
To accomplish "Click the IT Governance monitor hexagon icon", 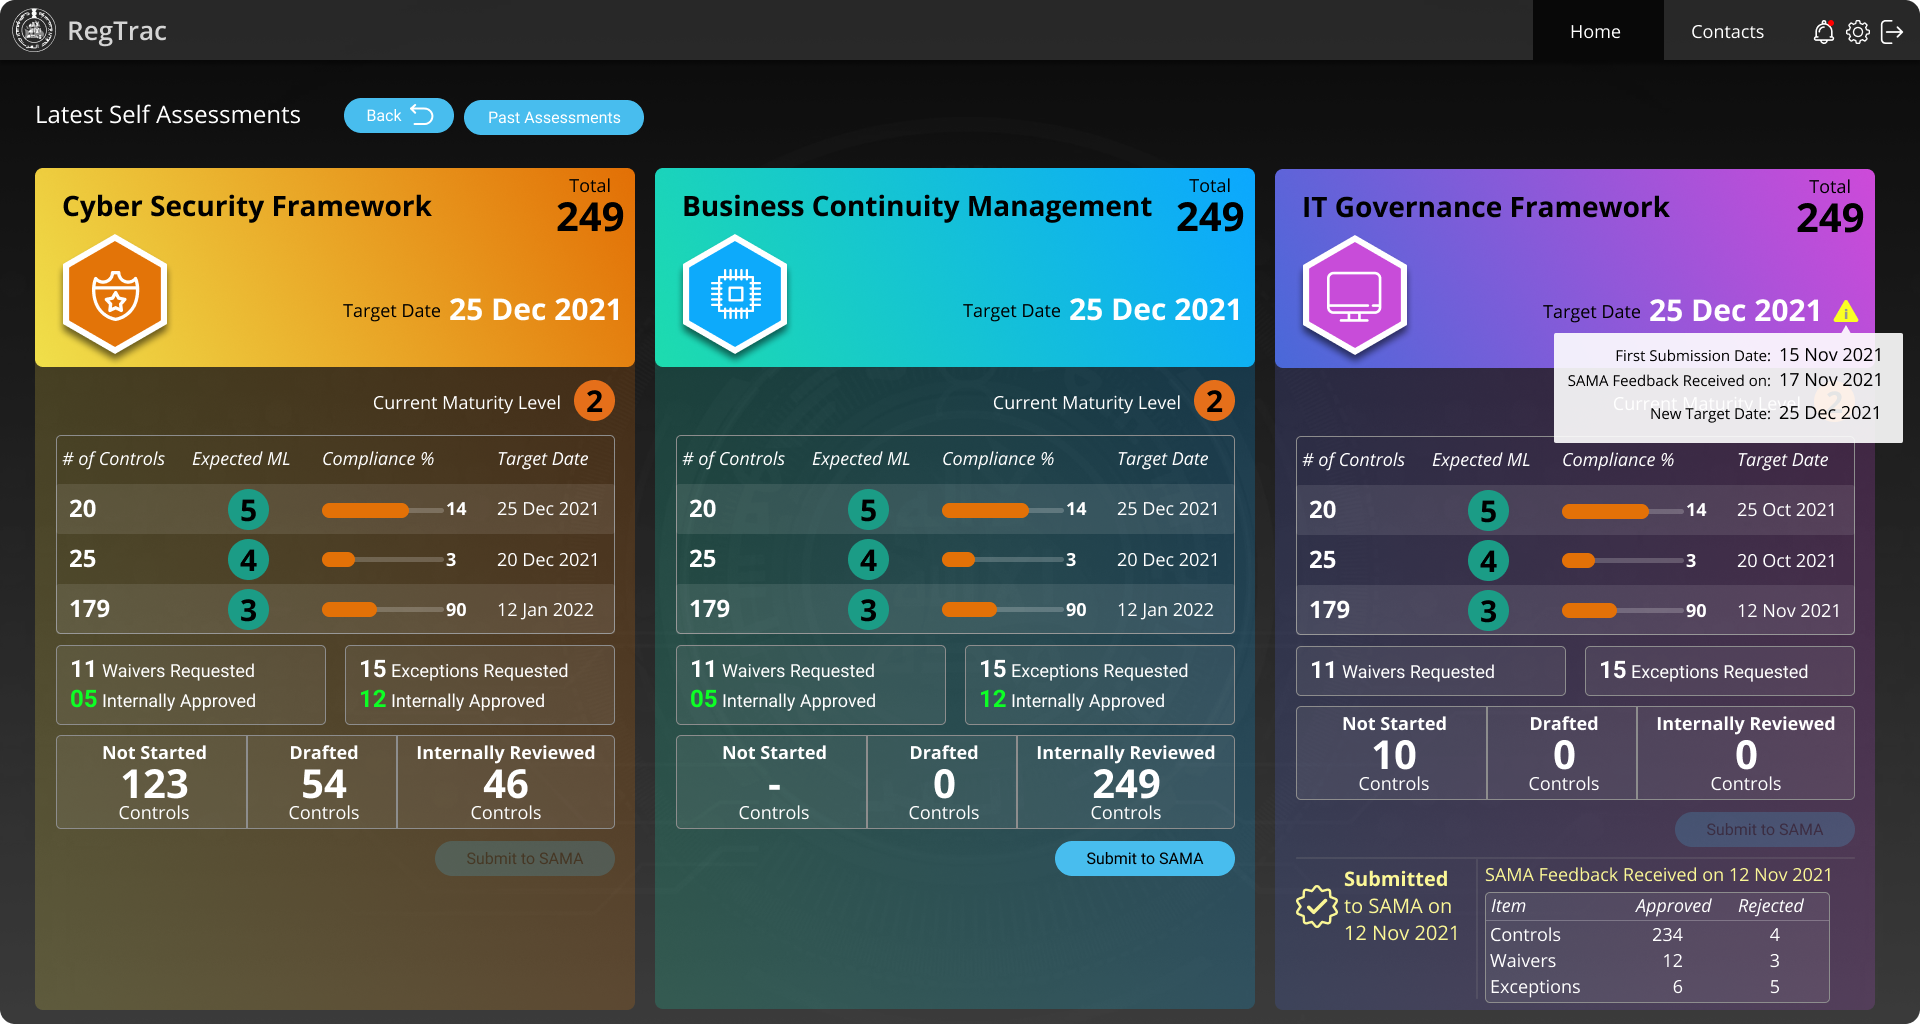I will pyautogui.click(x=1354, y=296).
